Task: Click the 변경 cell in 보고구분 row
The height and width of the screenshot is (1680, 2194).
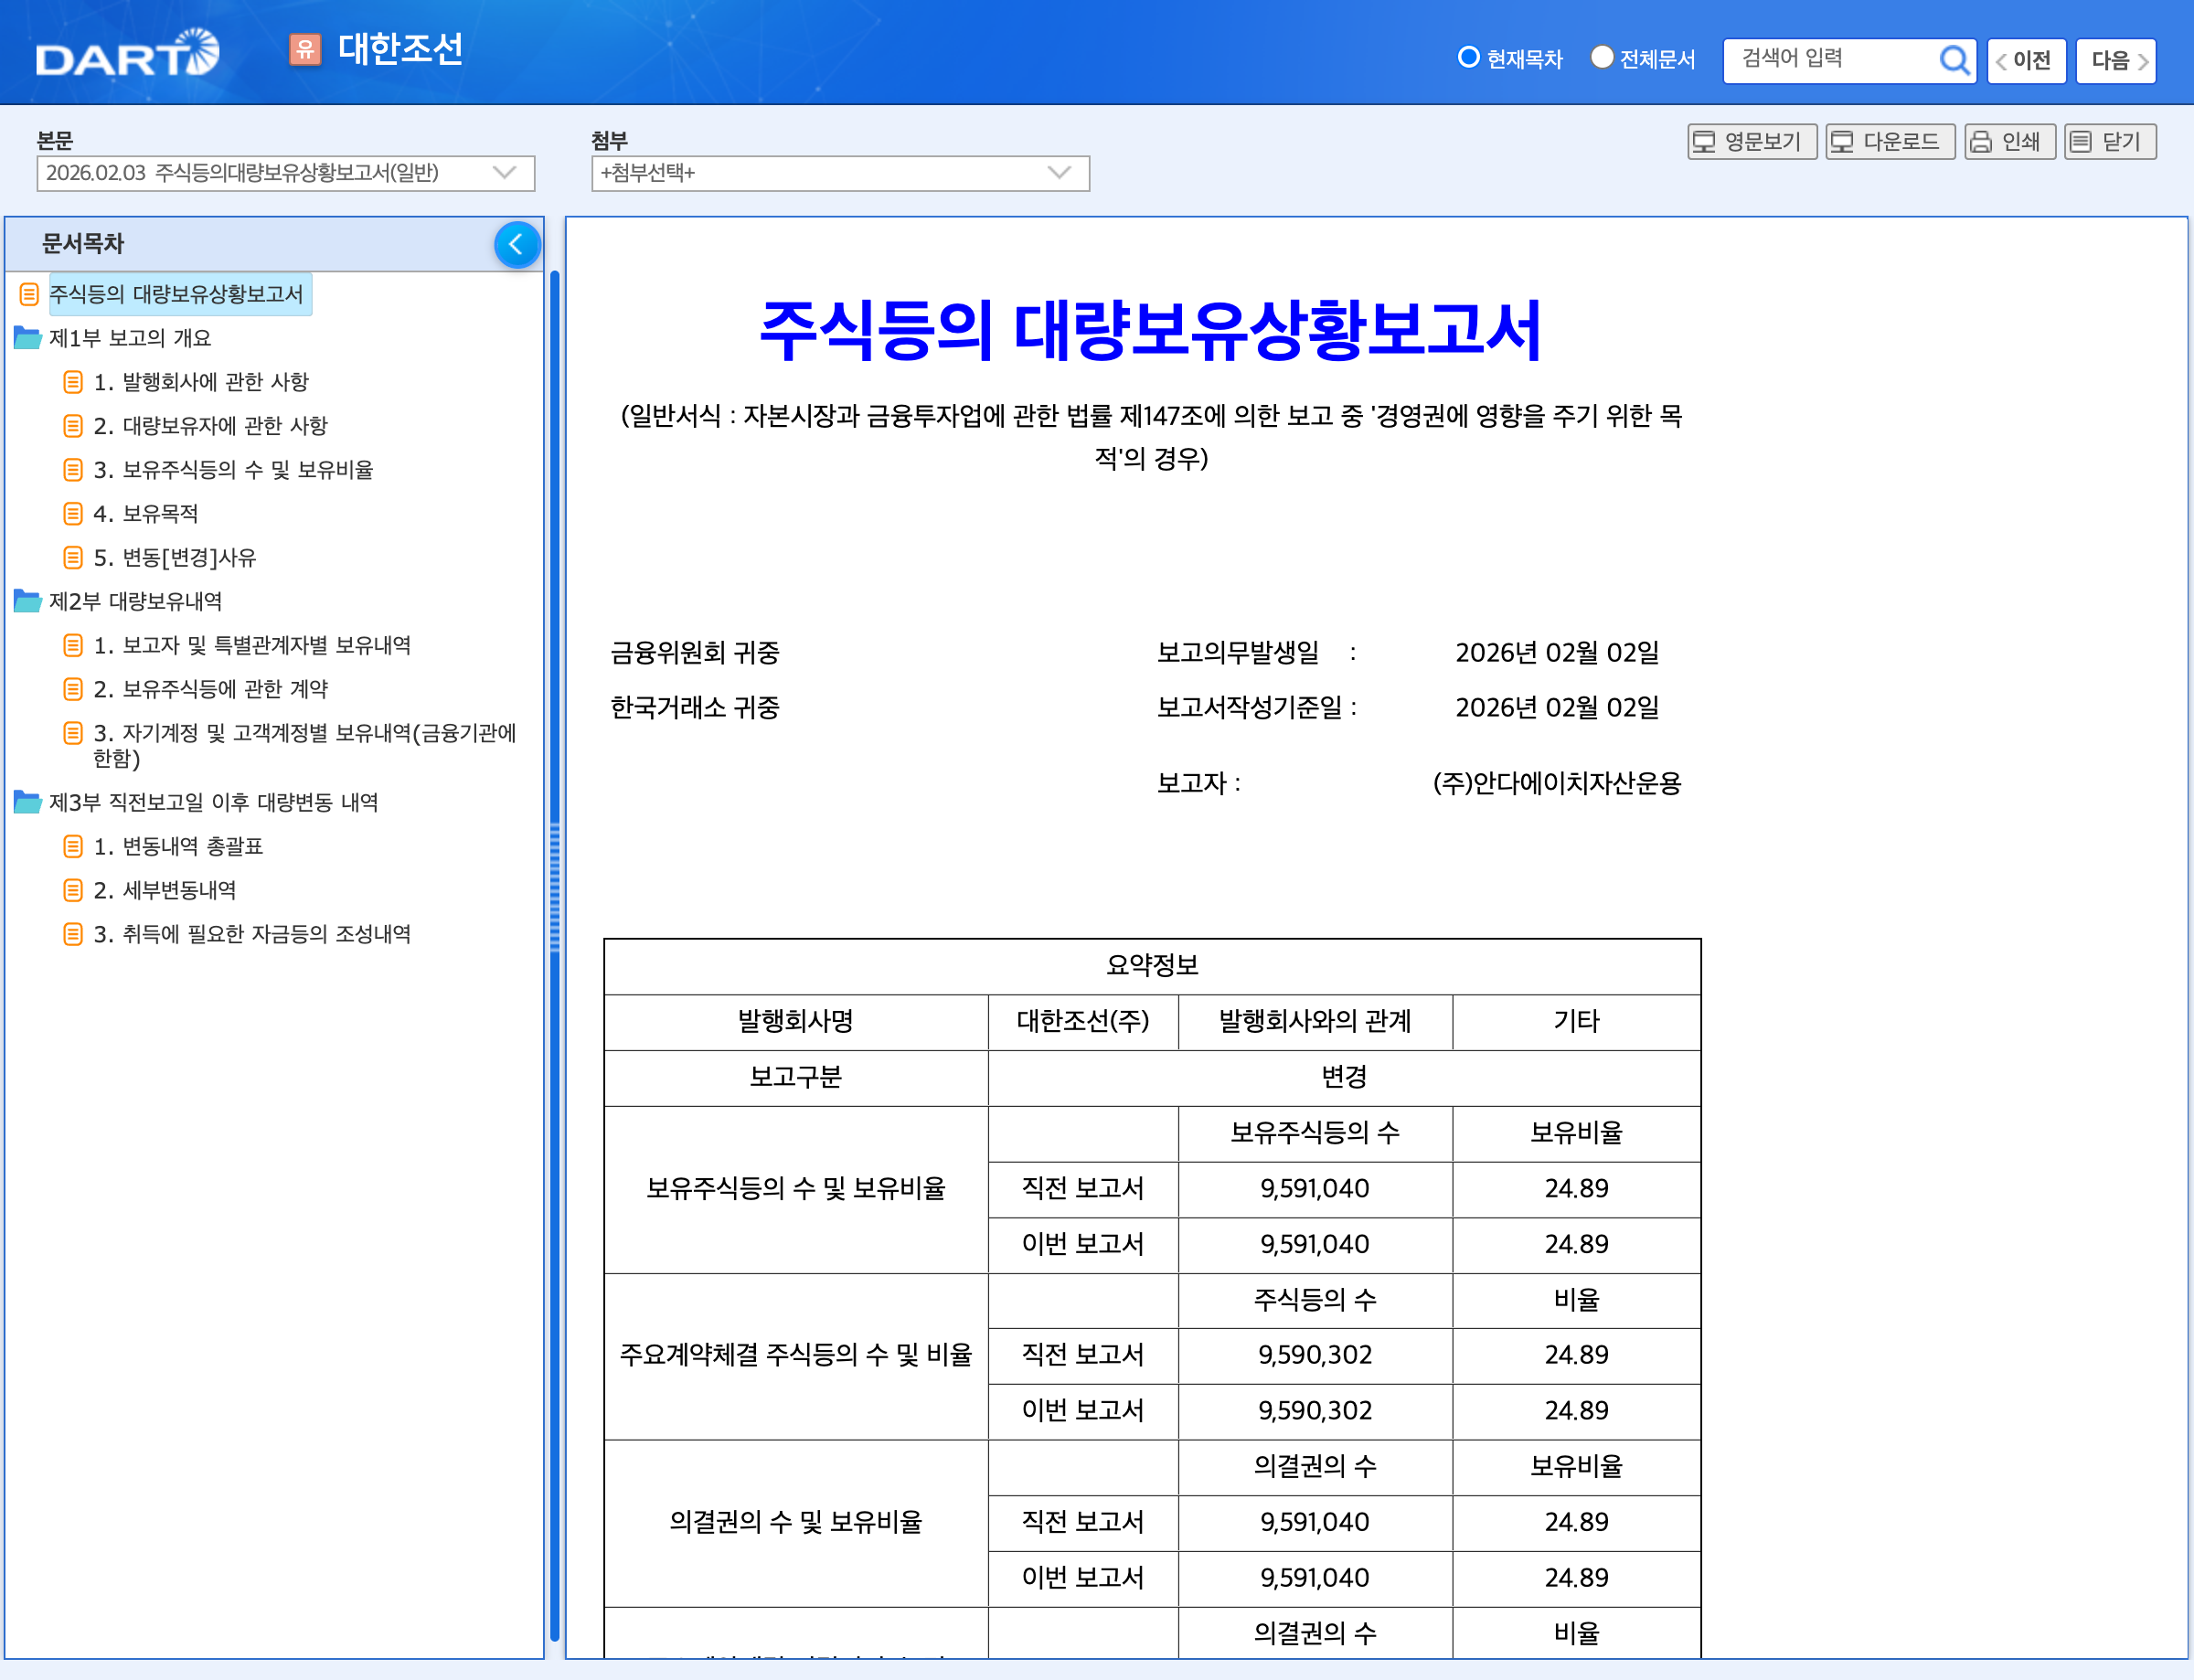Action: (x=1344, y=1077)
